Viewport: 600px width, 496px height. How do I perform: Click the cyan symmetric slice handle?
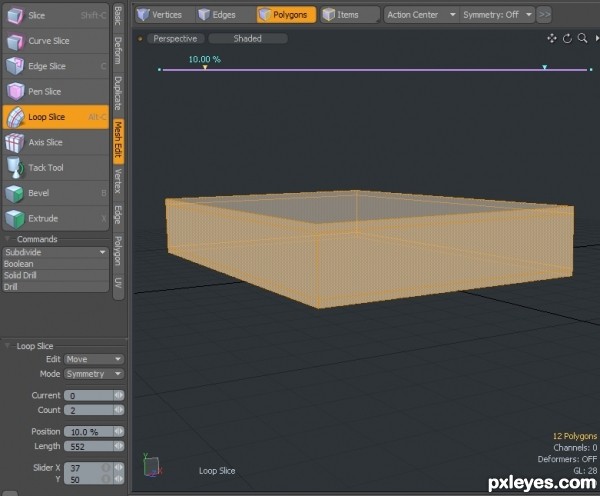click(x=545, y=67)
